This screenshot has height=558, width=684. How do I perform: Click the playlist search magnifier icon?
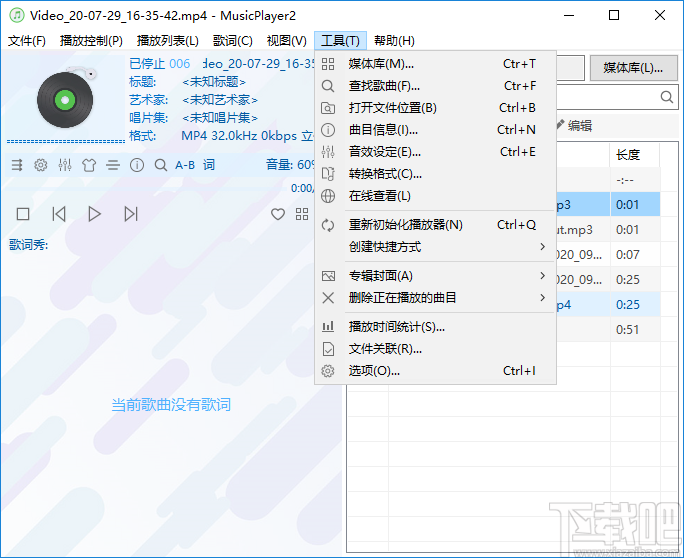(x=667, y=97)
